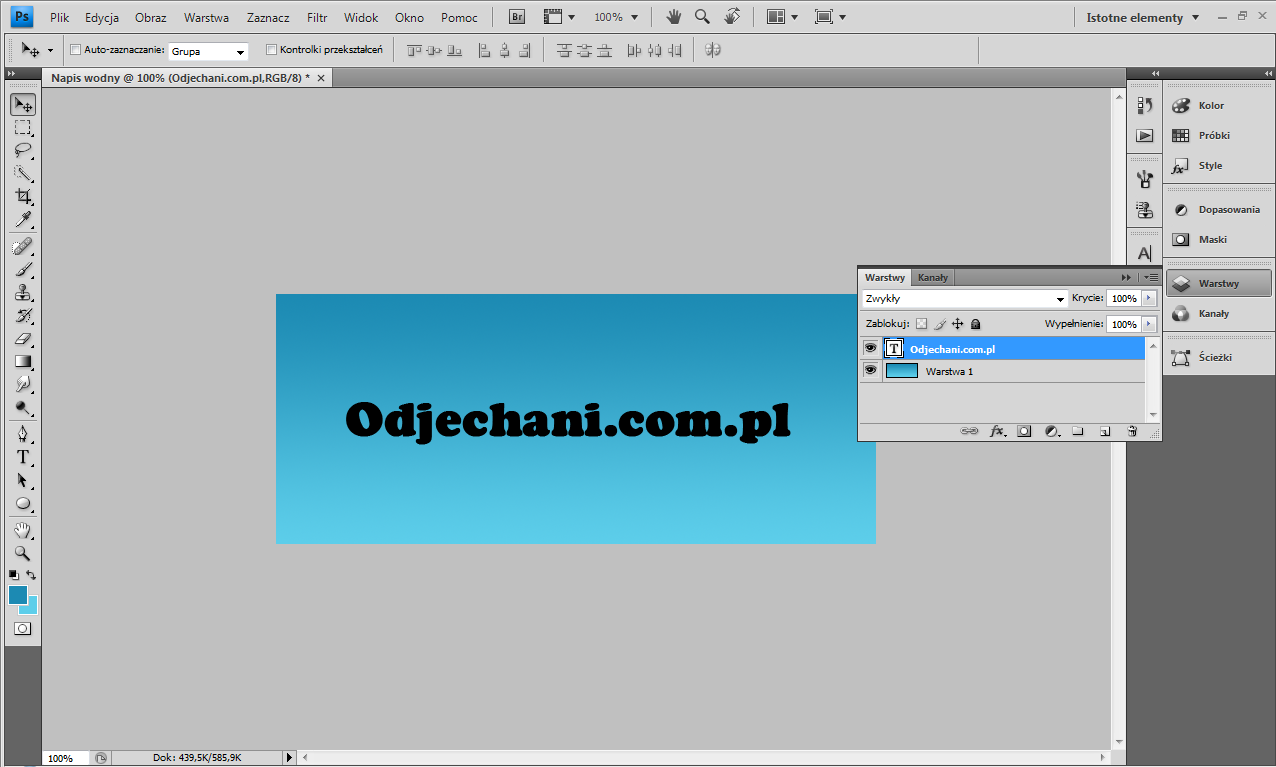Expand the Krycie opacity slider arrow
Viewport: 1276px width, 767px height.
[1149, 298]
